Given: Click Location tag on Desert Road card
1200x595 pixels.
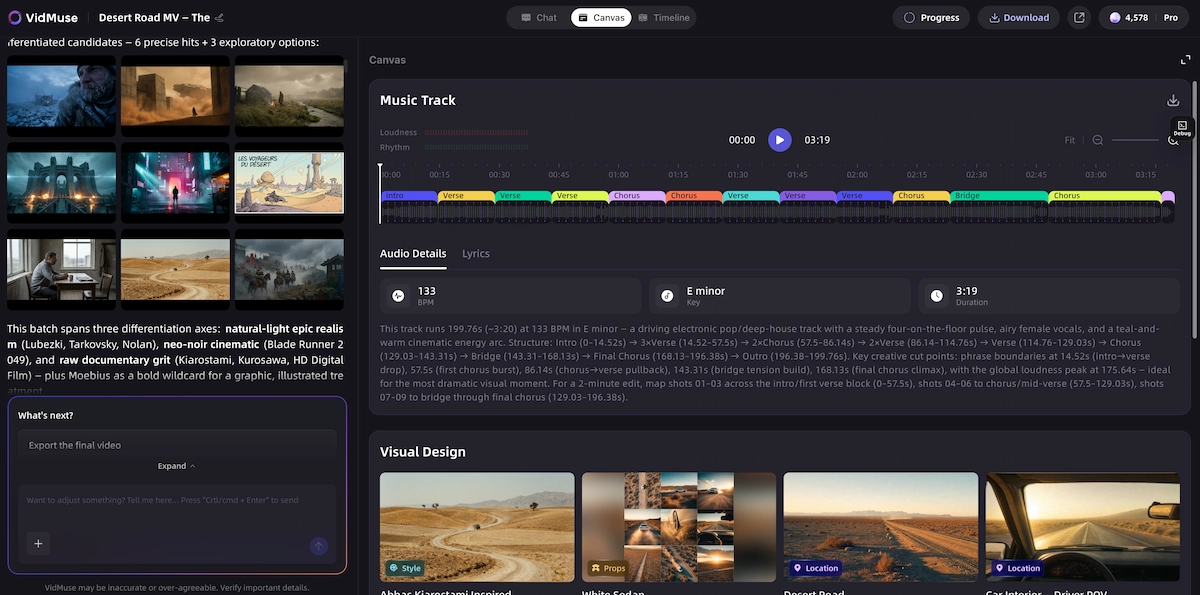Looking at the screenshot, I should (815, 568).
